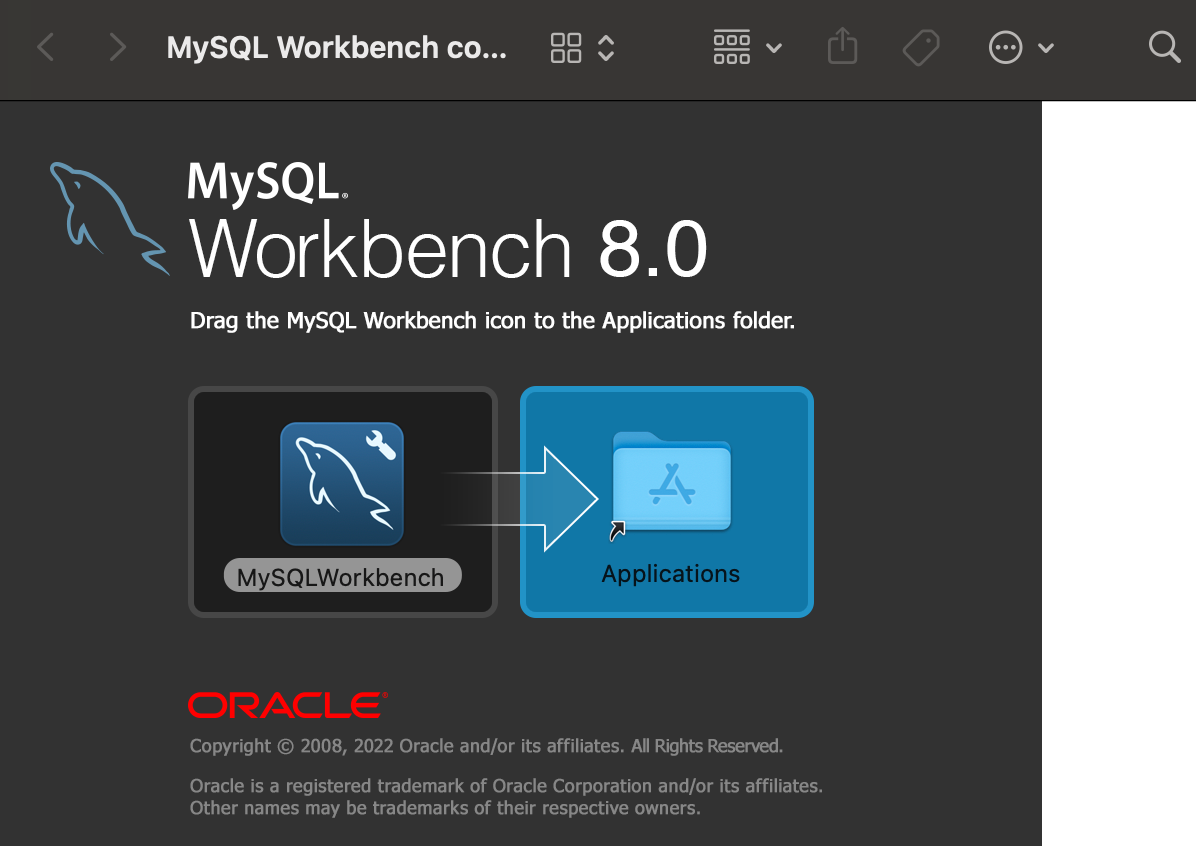Select the Applications folder shortcut

(x=671, y=482)
